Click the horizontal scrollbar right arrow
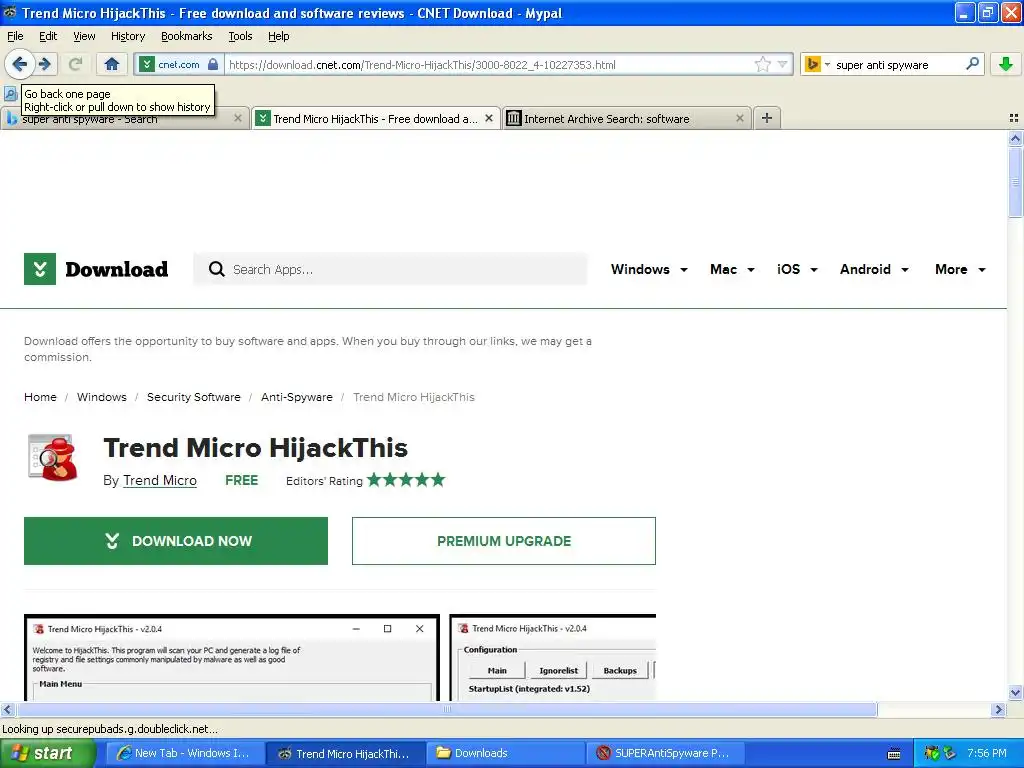The image size is (1024, 768). (998, 709)
